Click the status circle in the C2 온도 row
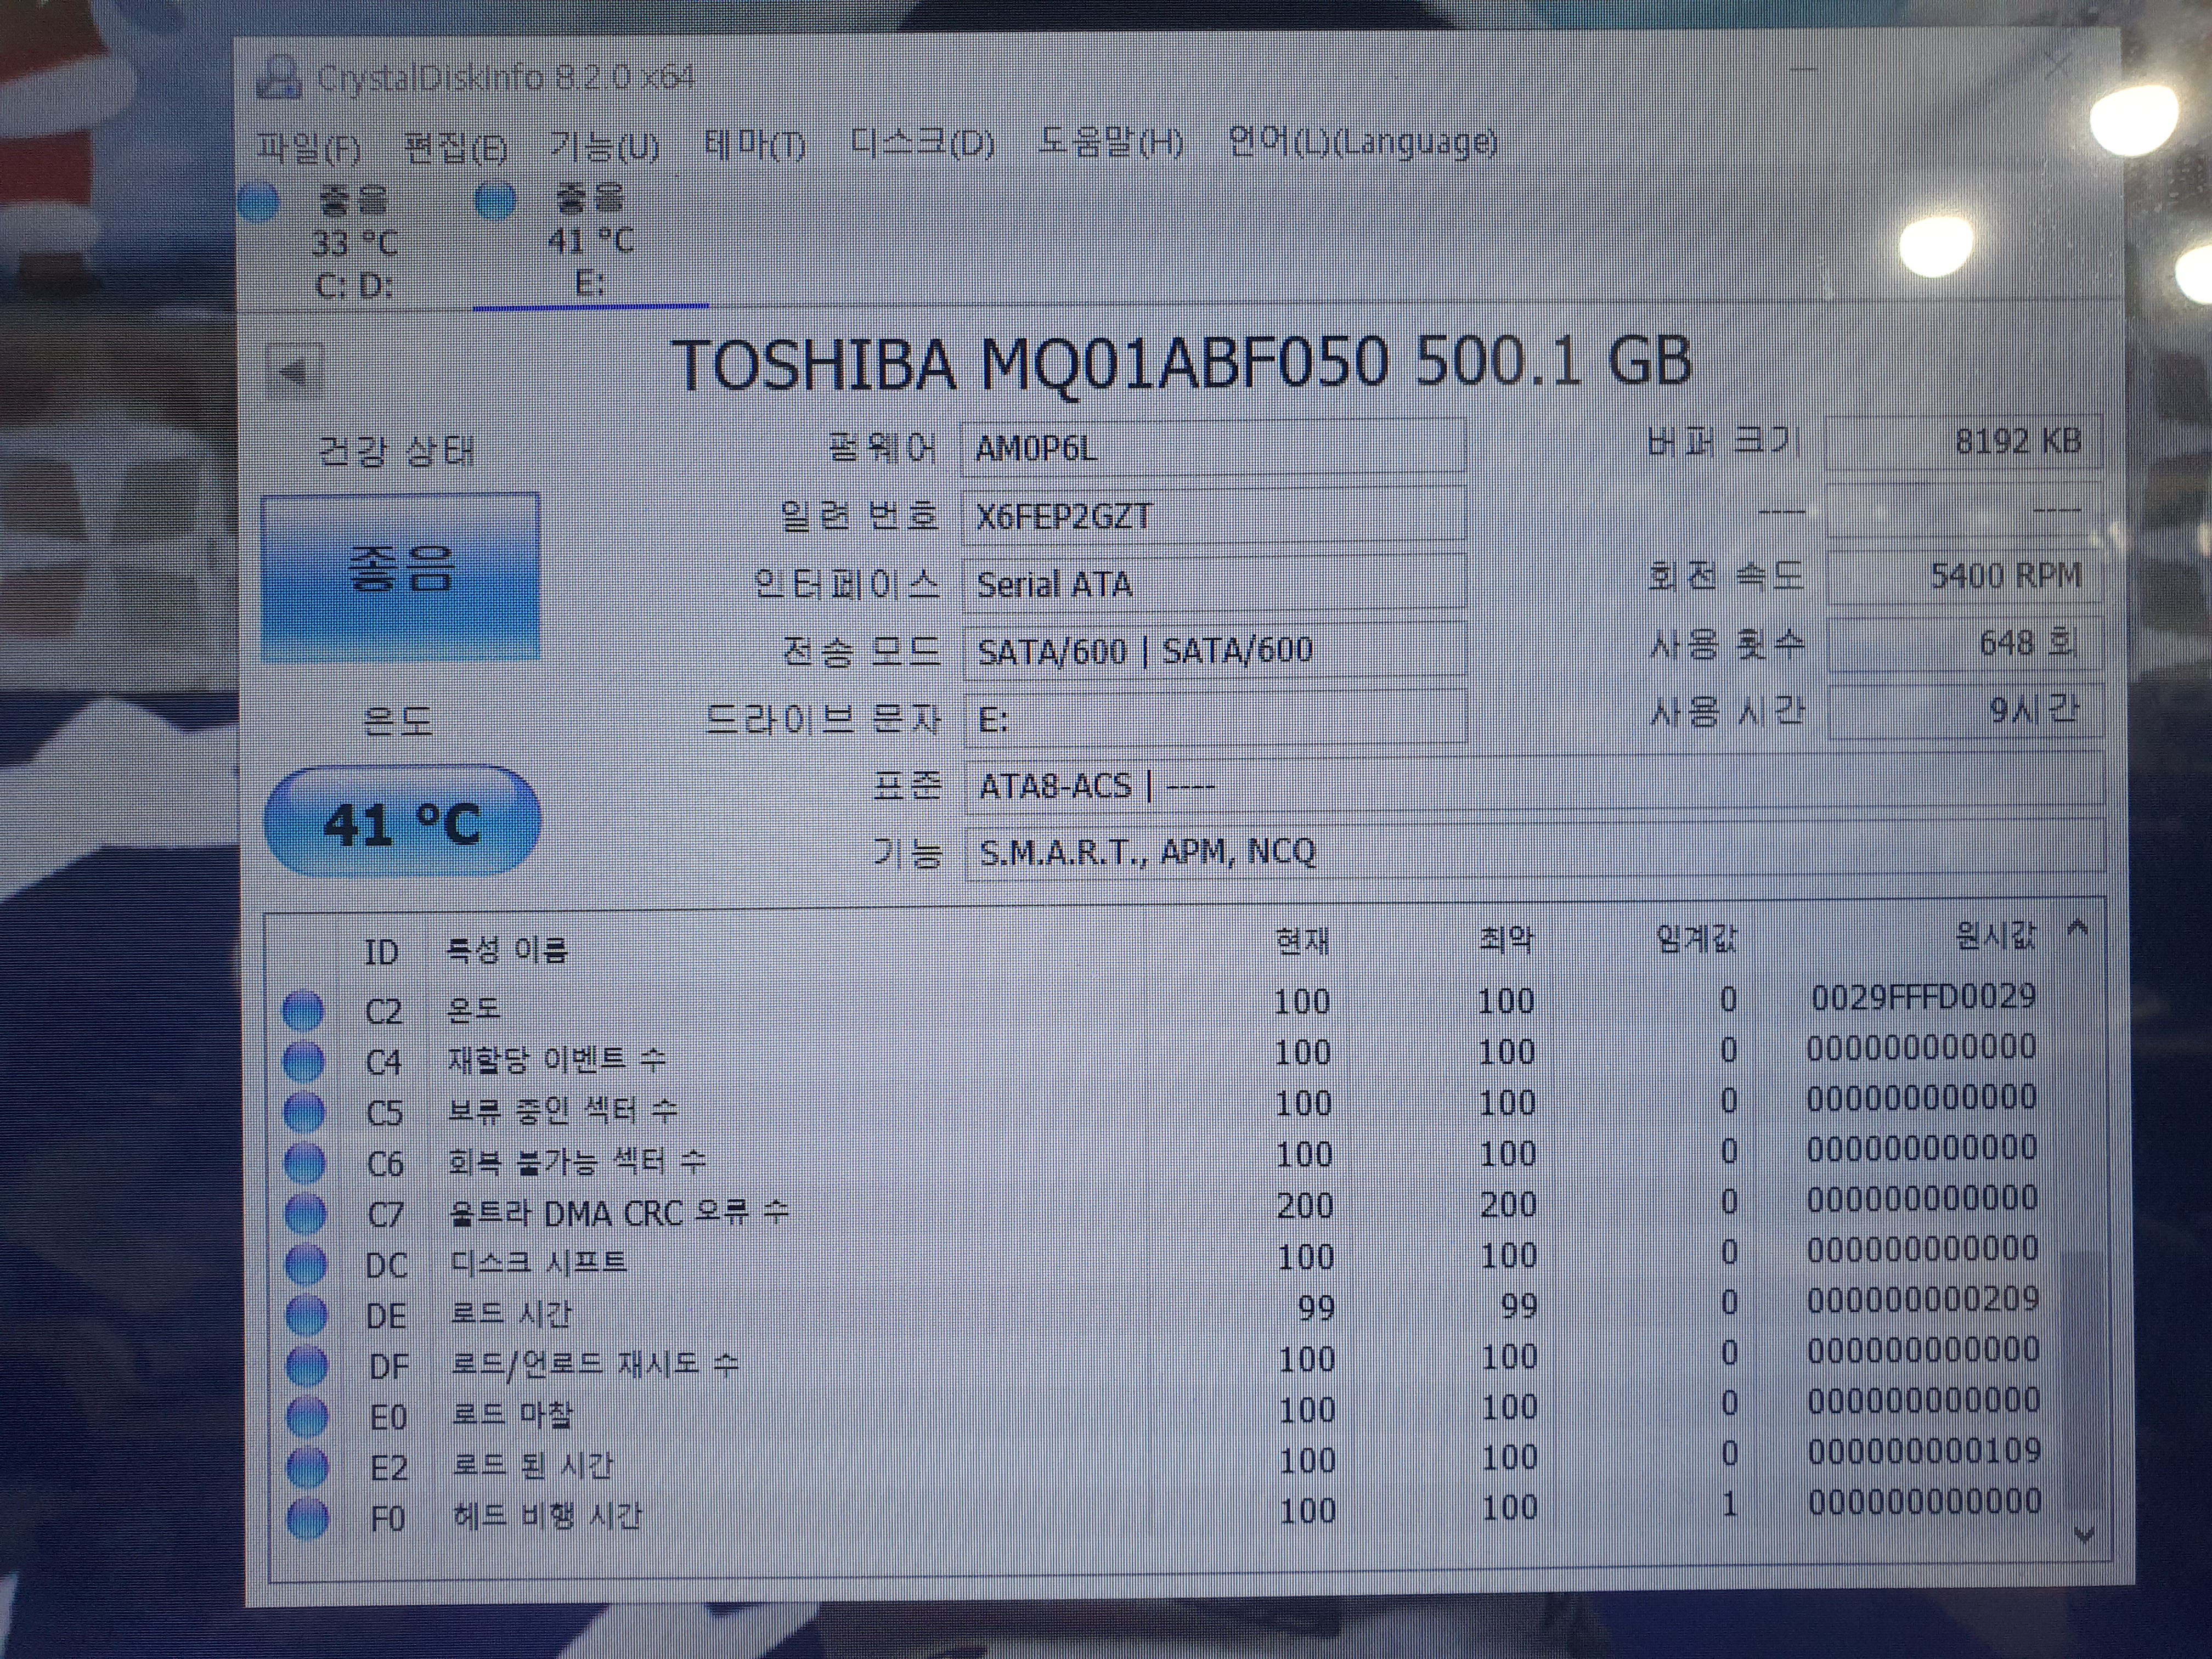This screenshot has height=1659, width=2212. coord(303,1010)
